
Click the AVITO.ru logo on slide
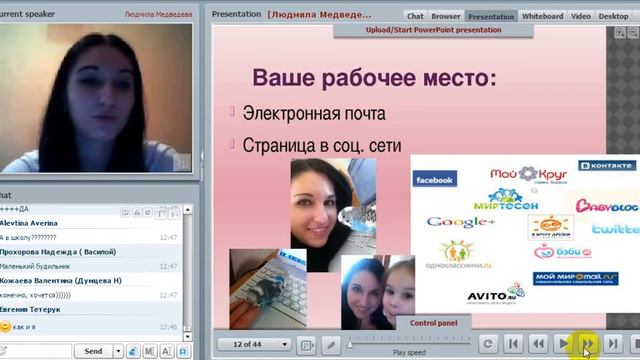(496, 293)
